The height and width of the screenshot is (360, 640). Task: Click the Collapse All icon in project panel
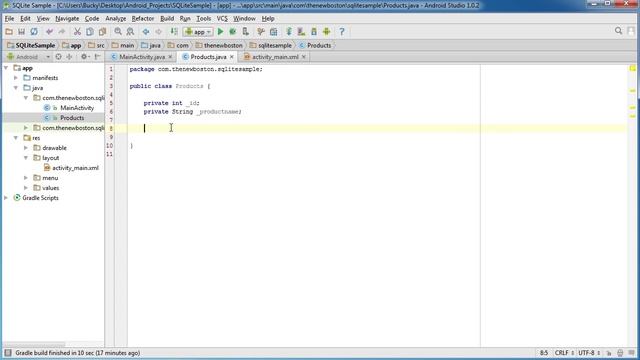[69, 57]
